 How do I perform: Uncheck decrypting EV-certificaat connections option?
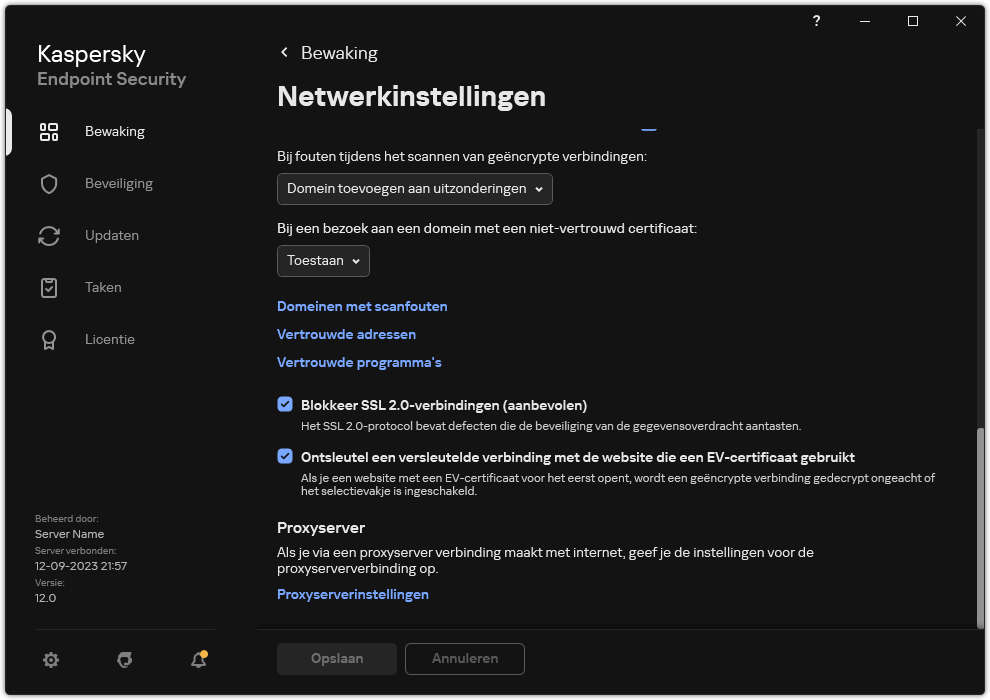pos(285,456)
